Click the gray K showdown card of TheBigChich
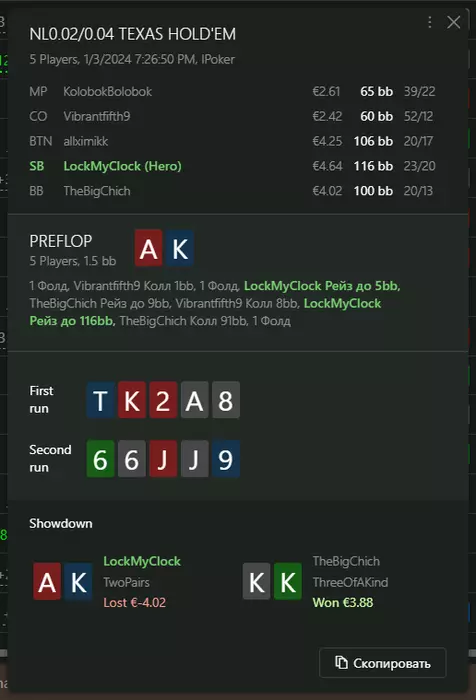476x700 pixels. point(256,581)
